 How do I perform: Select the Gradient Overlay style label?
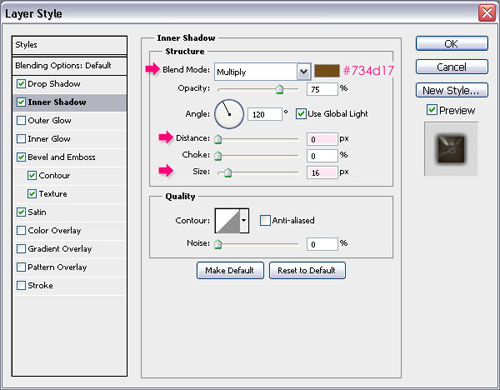tap(60, 249)
